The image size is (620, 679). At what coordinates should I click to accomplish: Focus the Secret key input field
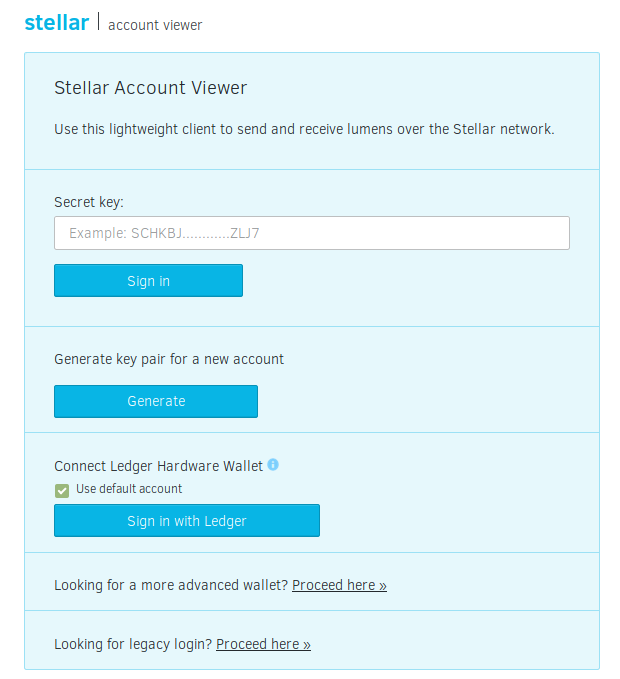point(312,233)
